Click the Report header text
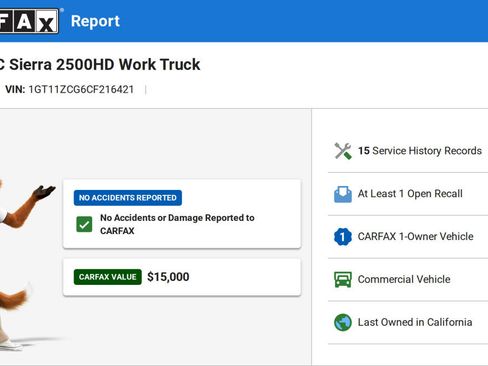The height and width of the screenshot is (366, 488). [95, 21]
